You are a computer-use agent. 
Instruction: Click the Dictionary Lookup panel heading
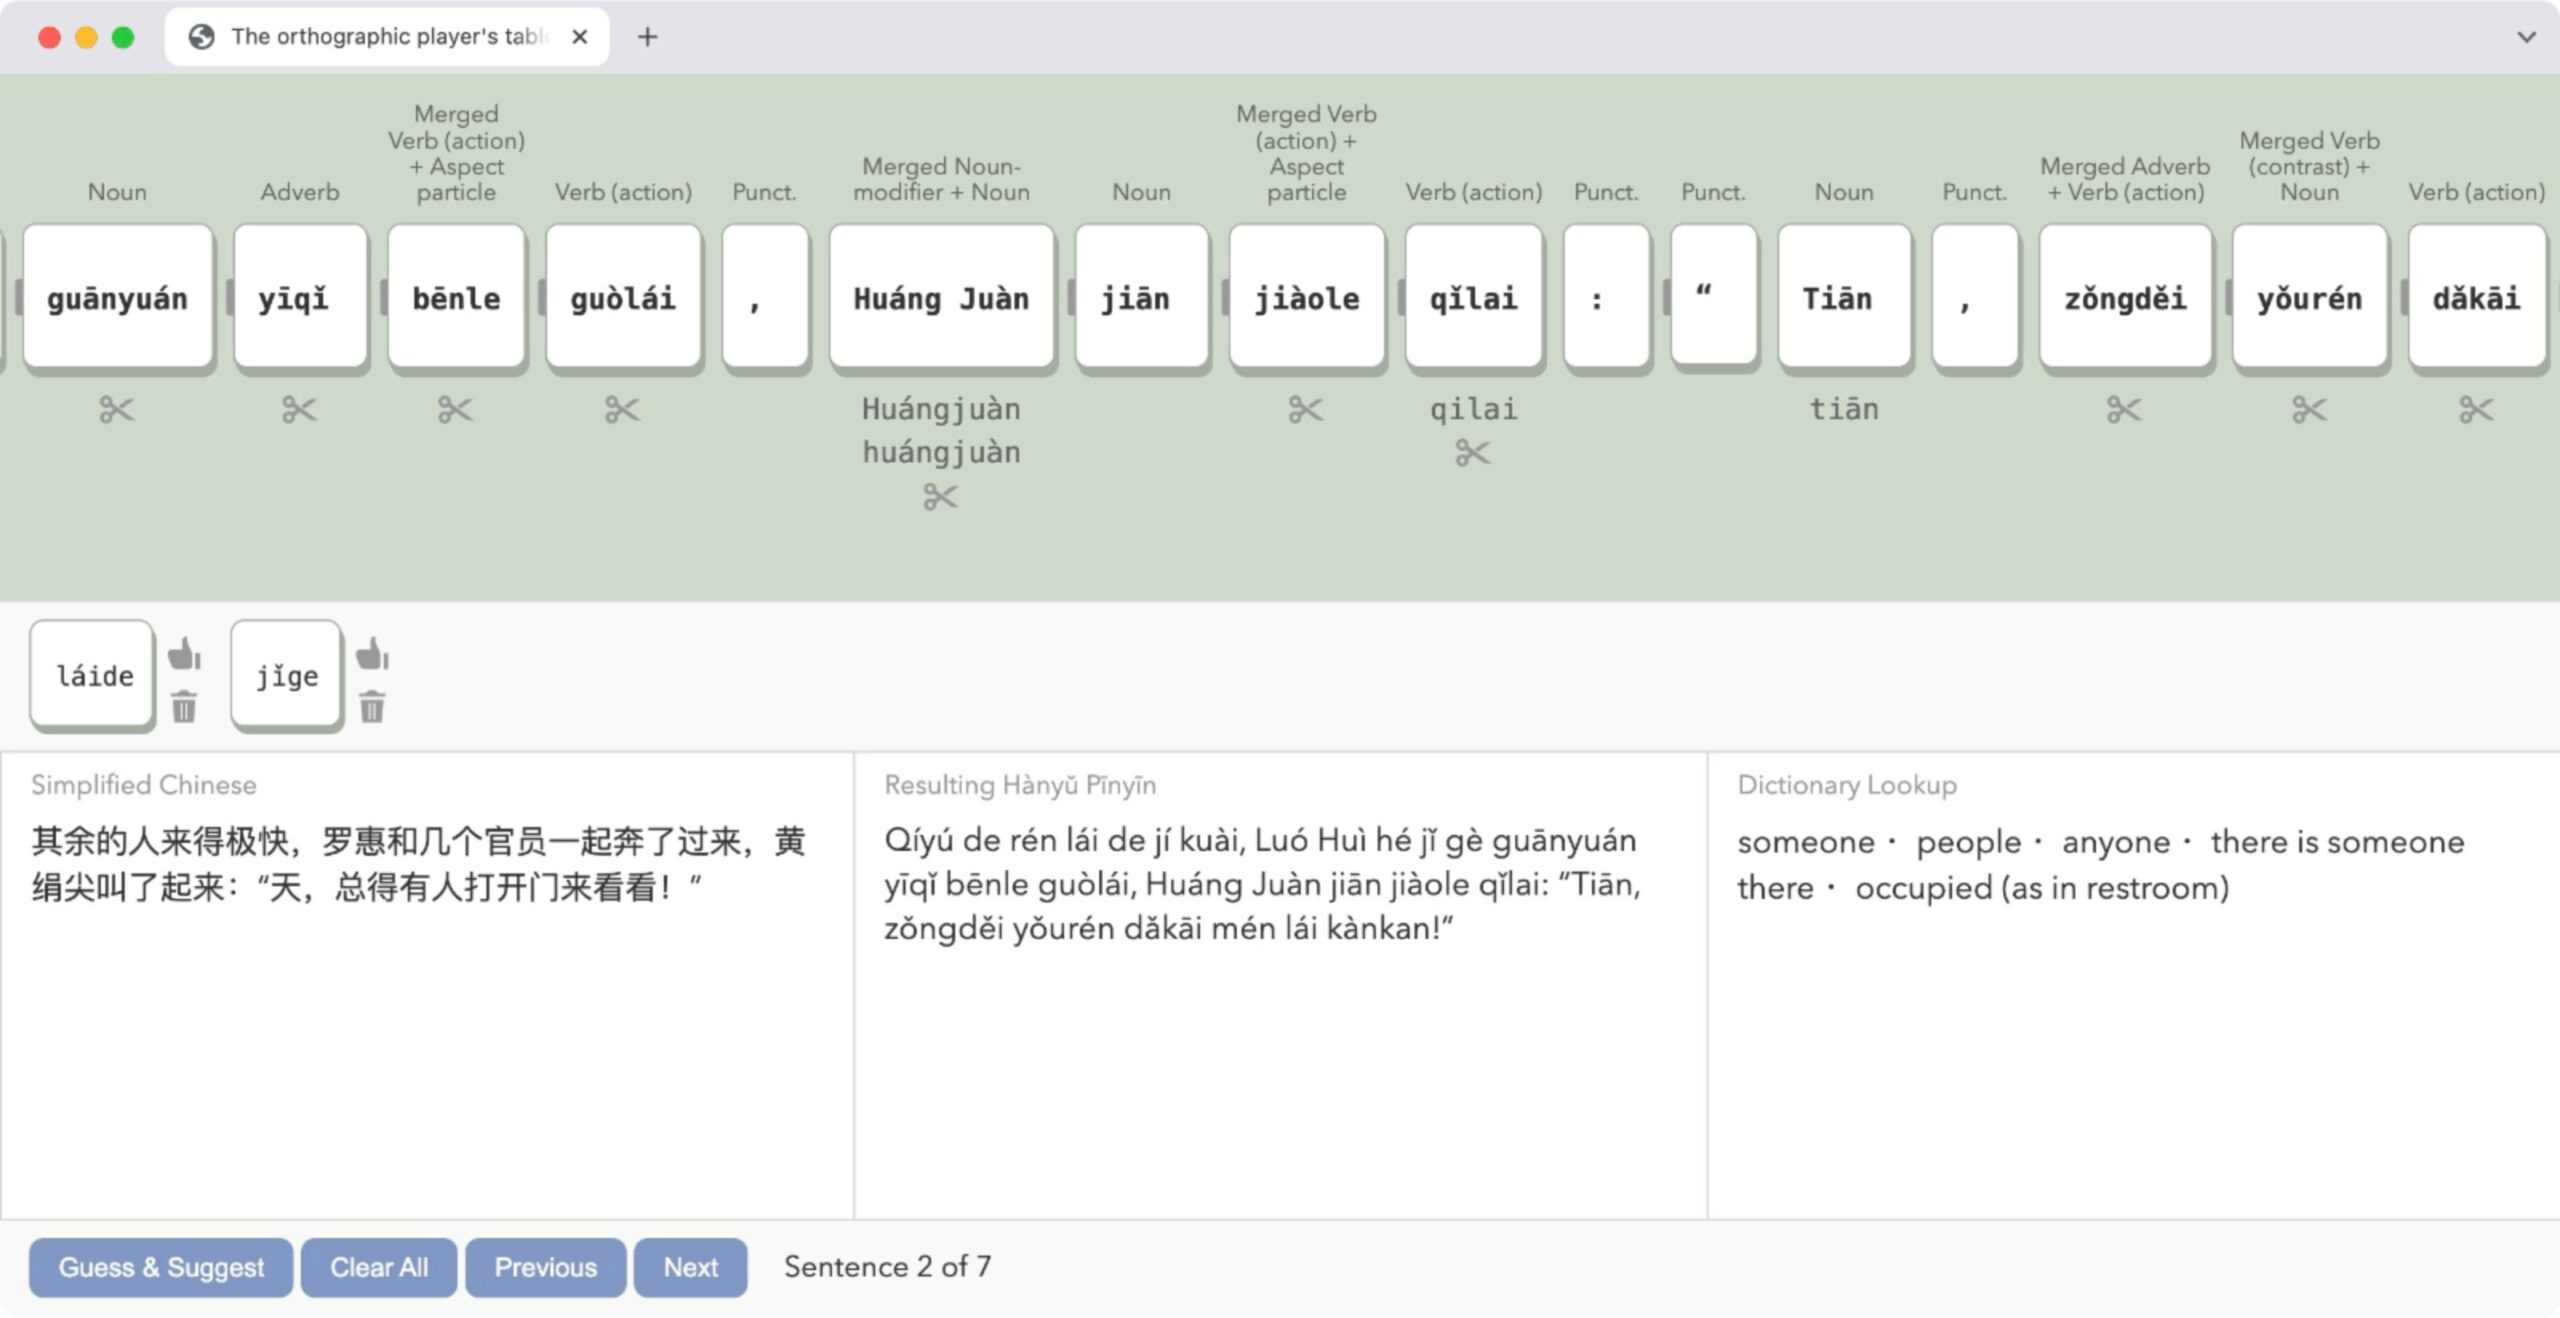(1847, 785)
